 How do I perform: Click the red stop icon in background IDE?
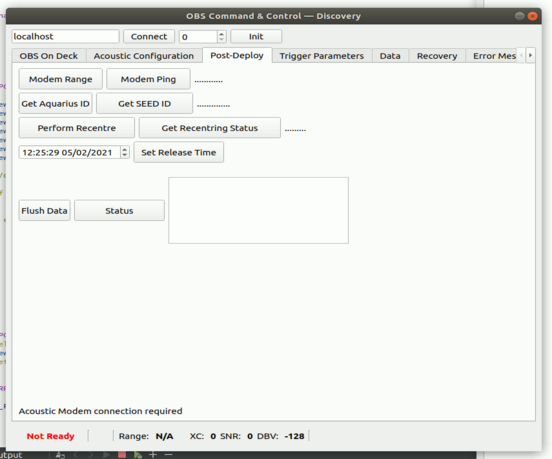122,455
